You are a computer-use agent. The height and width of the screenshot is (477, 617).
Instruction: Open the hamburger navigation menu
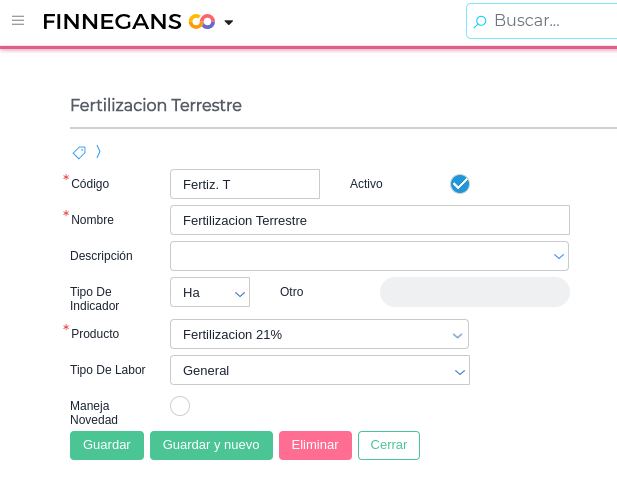[x=18, y=20]
